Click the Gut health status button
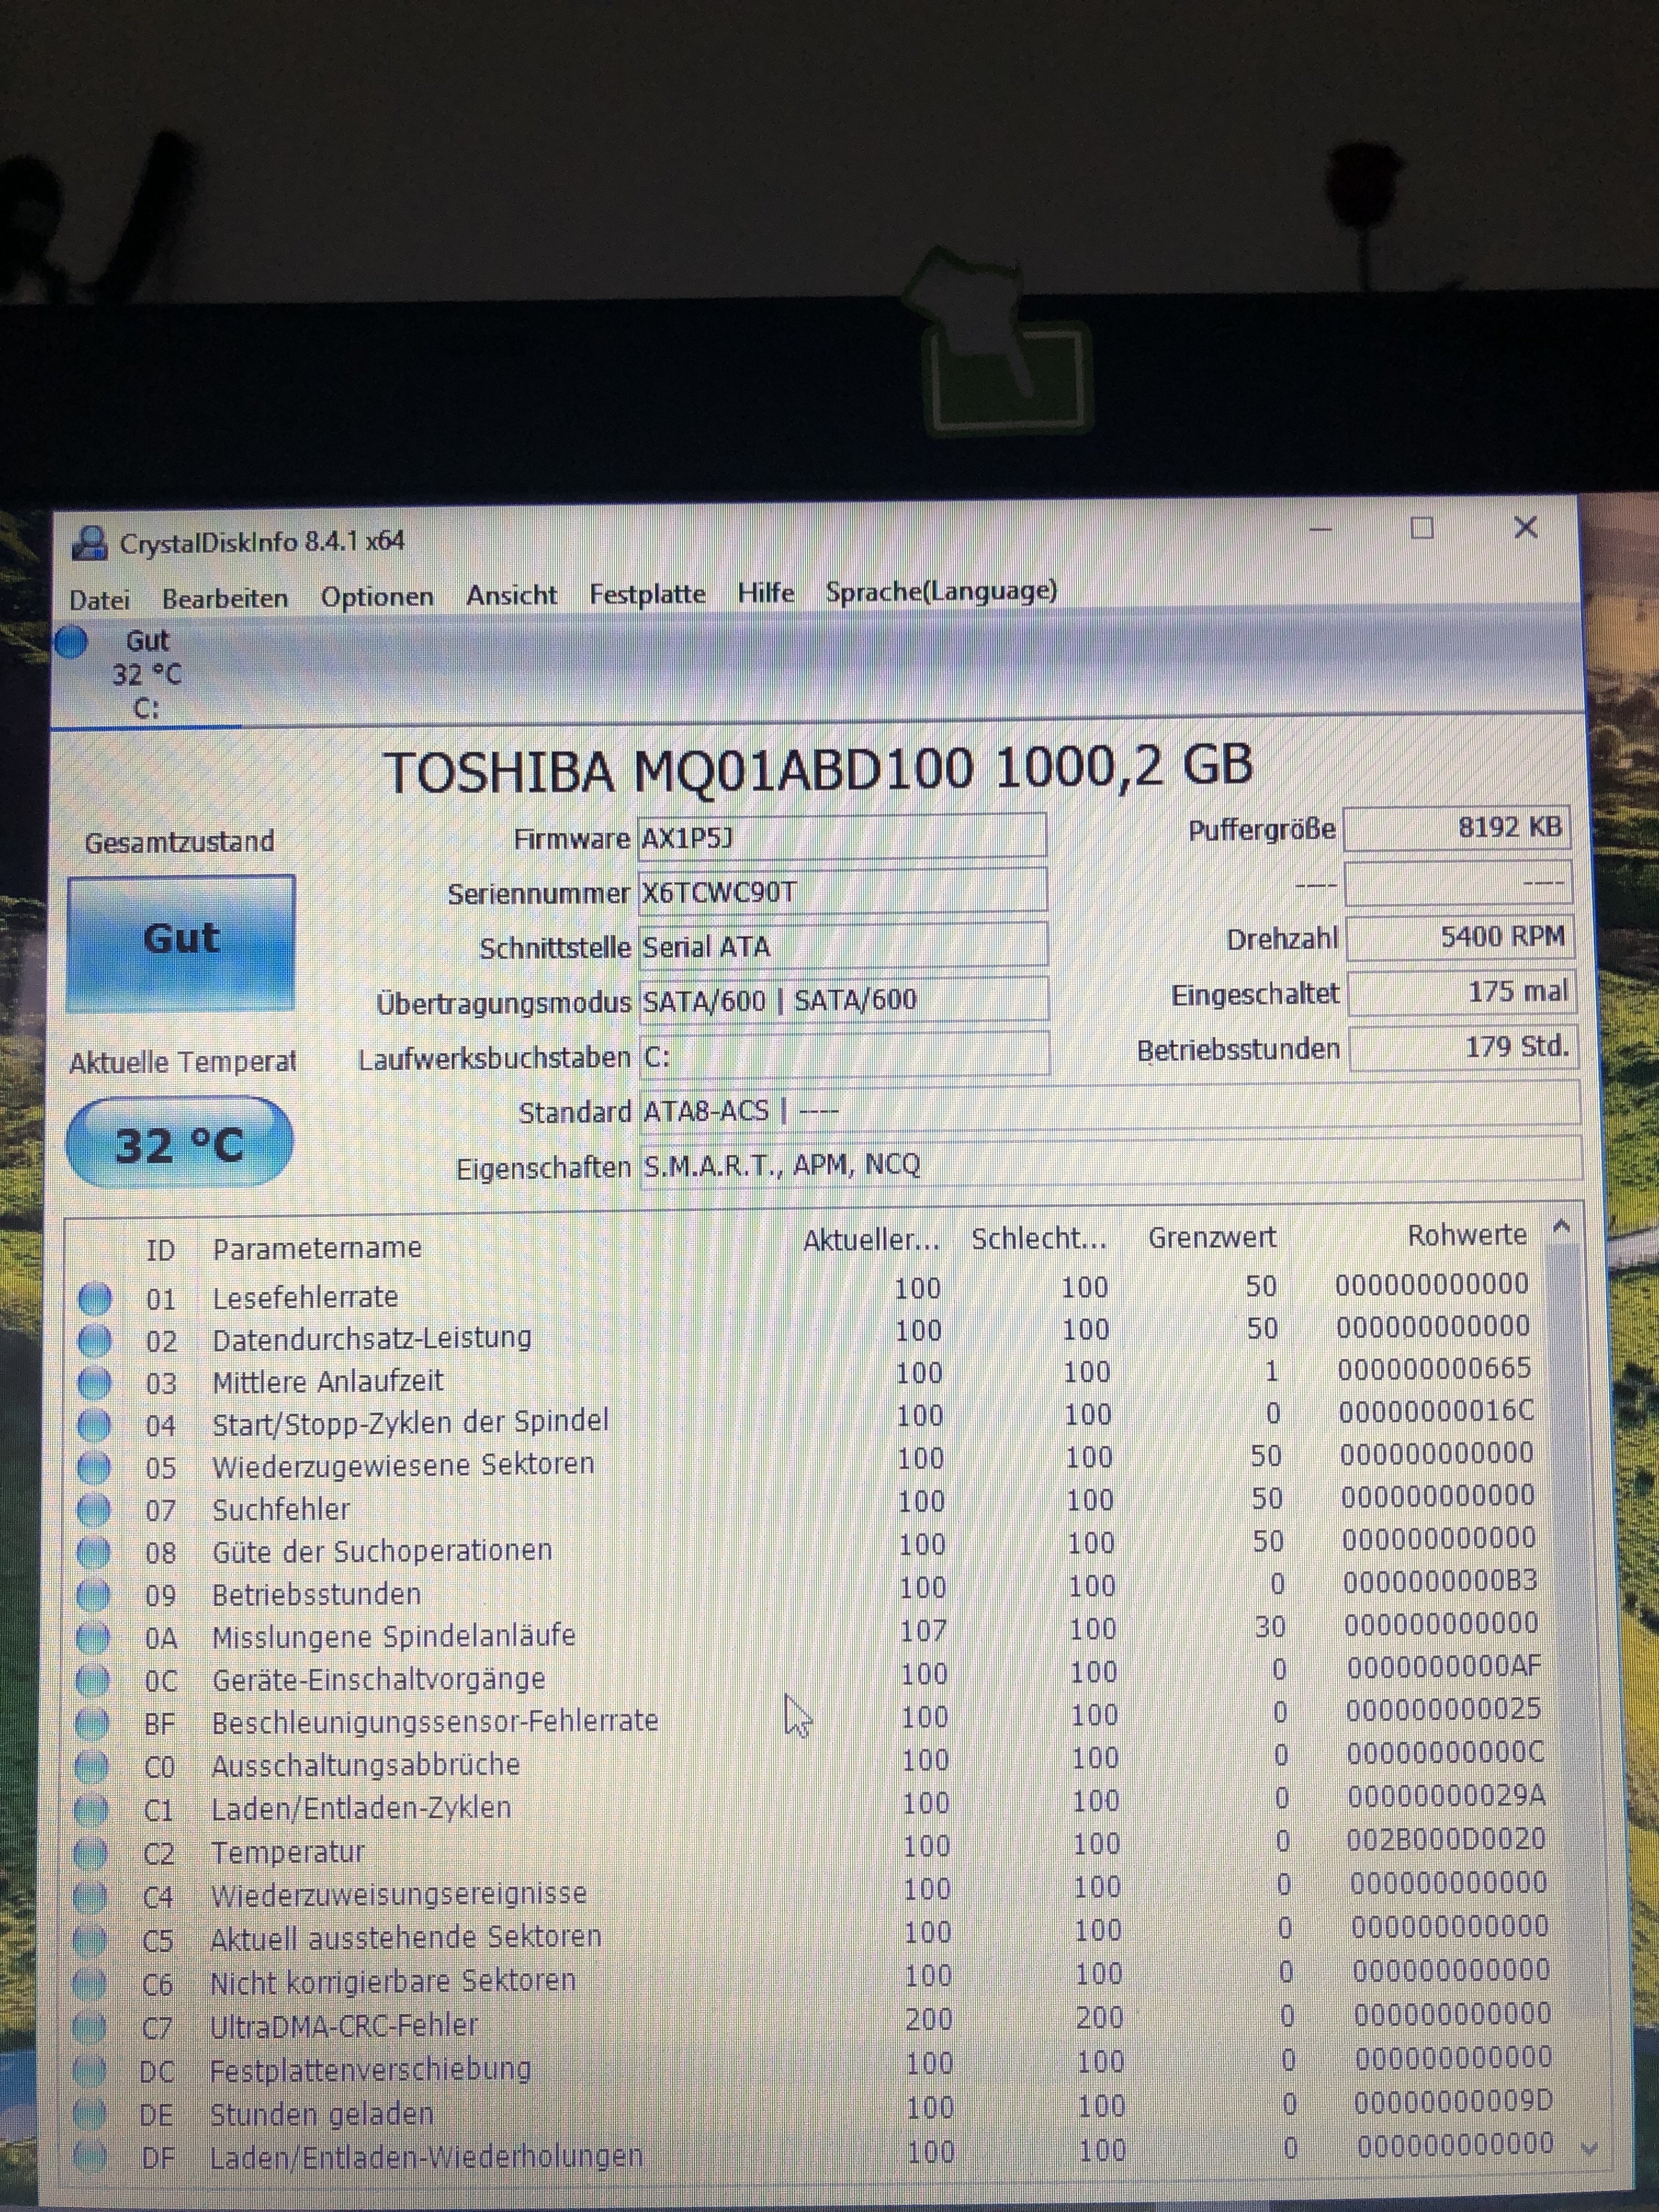 point(181,942)
